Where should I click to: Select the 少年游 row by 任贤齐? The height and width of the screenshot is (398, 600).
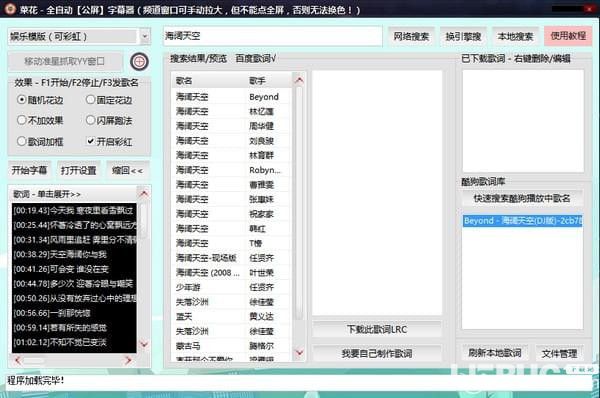click(232, 287)
